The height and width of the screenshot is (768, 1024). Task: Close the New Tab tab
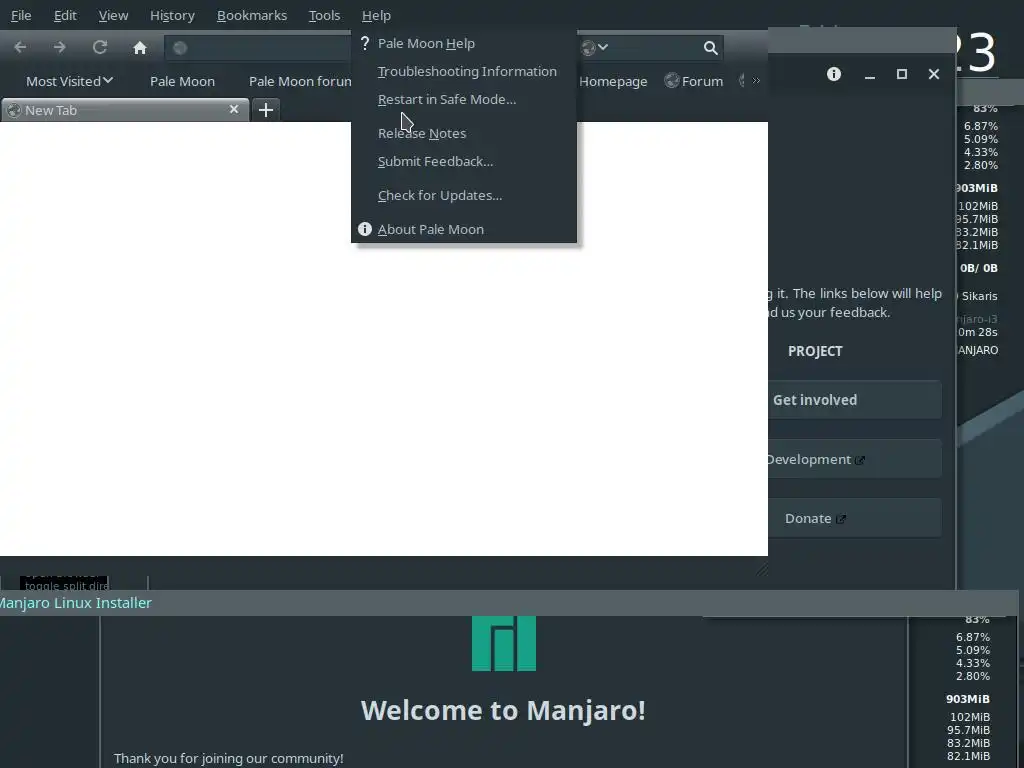tap(234, 109)
